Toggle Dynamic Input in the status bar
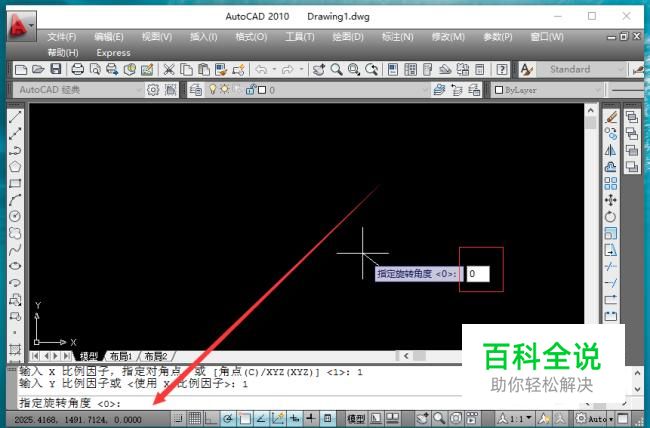The width and height of the screenshot is (650, 428). click(294, 419)
